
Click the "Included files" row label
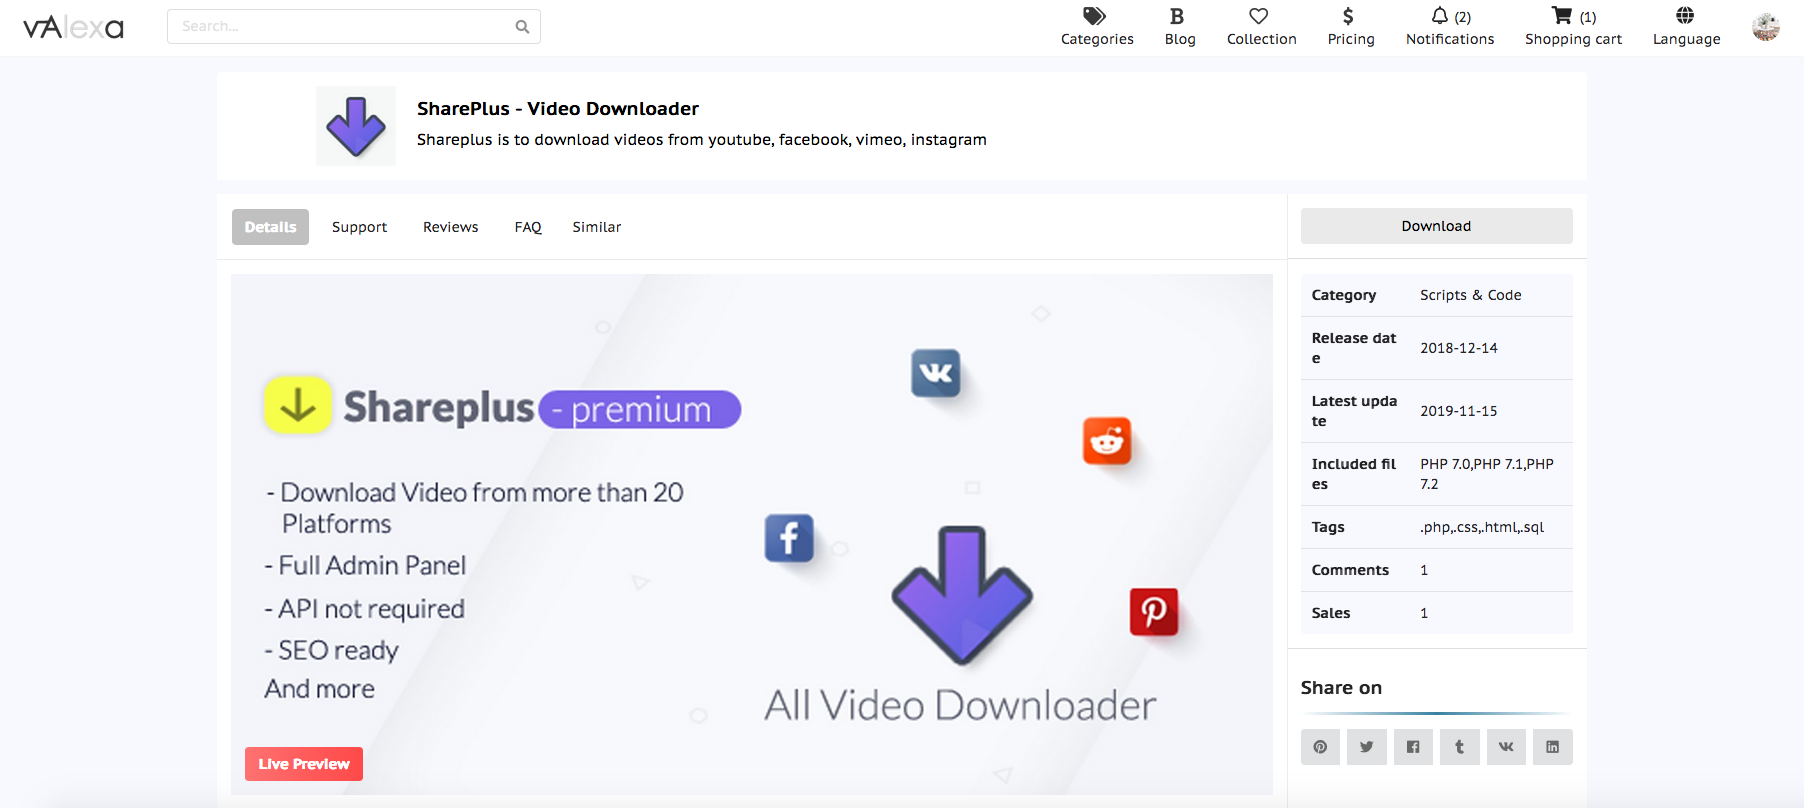[1354, 474]
